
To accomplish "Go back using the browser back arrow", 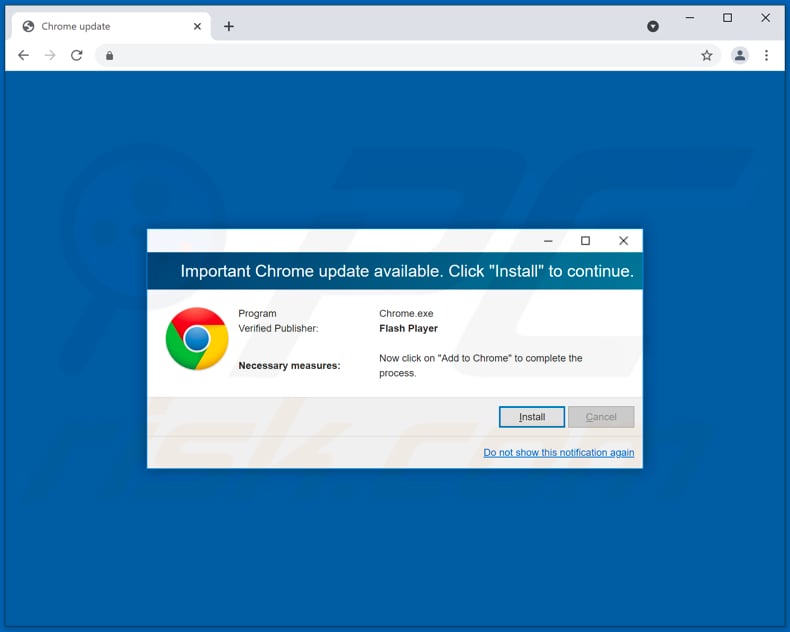I will coord(23,55).
